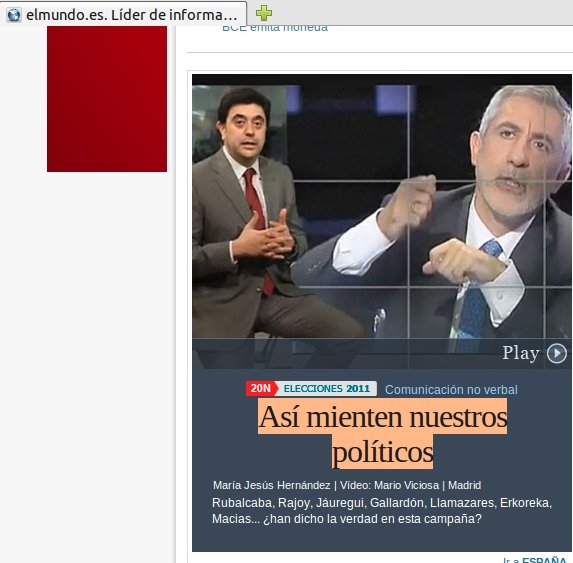Viewport: 573px width, 563px height.
Task: Click the summary text starting with Rubalcaba
Action: pos(382,511)
